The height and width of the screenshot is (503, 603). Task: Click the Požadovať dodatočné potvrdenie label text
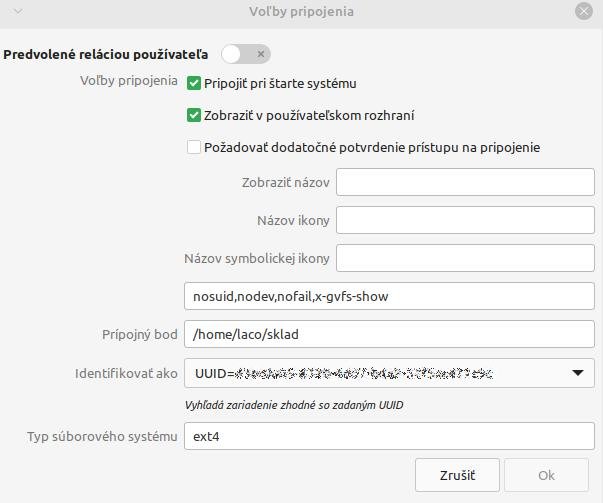[x=372, y=147]
